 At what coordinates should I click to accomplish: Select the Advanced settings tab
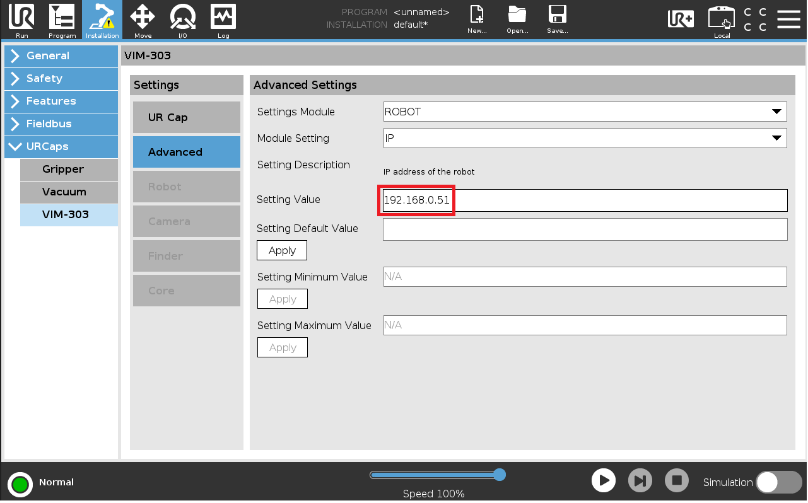[x=187, y=152]
